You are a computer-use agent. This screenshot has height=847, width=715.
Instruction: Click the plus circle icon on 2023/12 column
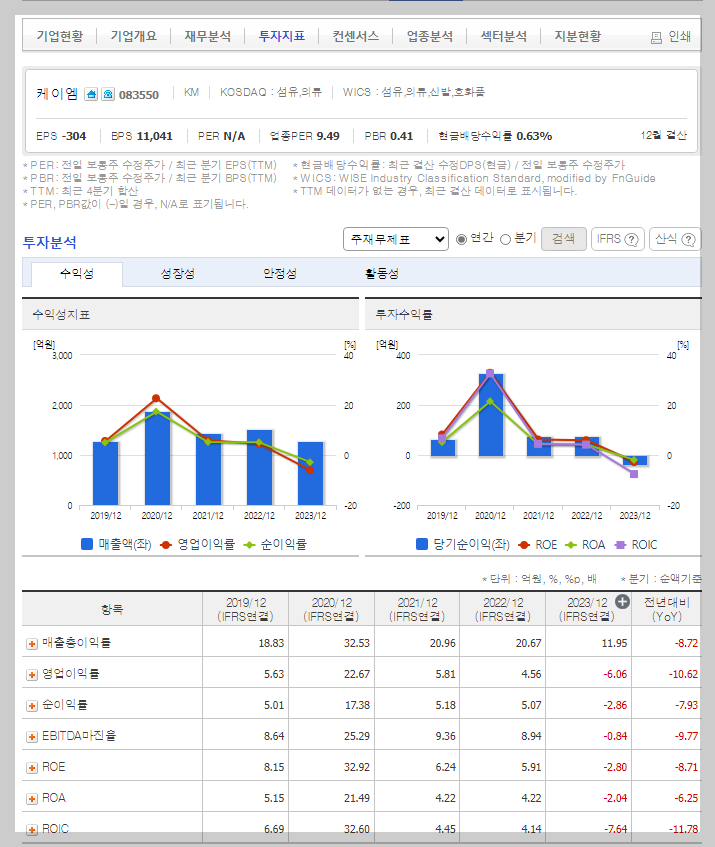(x=622, y=602)
